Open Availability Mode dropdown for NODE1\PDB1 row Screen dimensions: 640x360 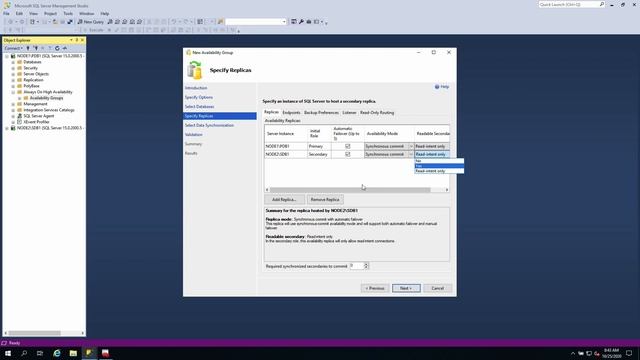click(x=411, y=146)
